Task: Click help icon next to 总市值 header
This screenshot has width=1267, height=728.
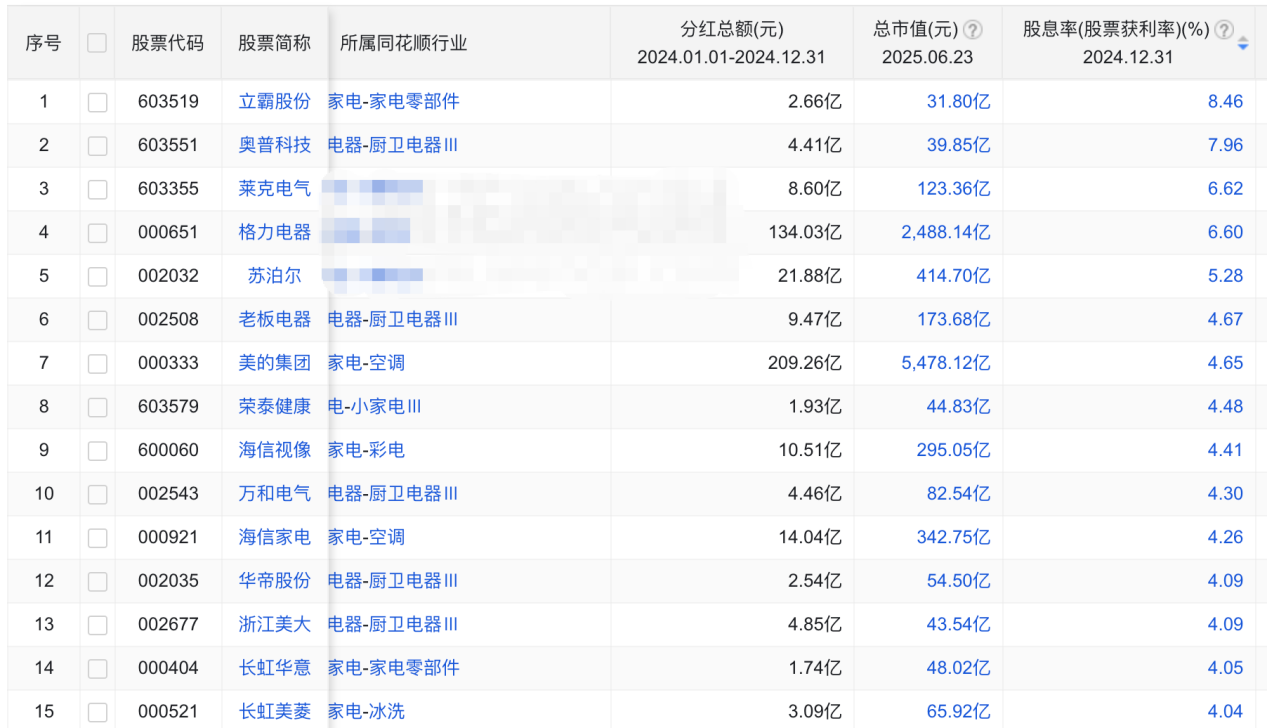Action: point(972,30)
